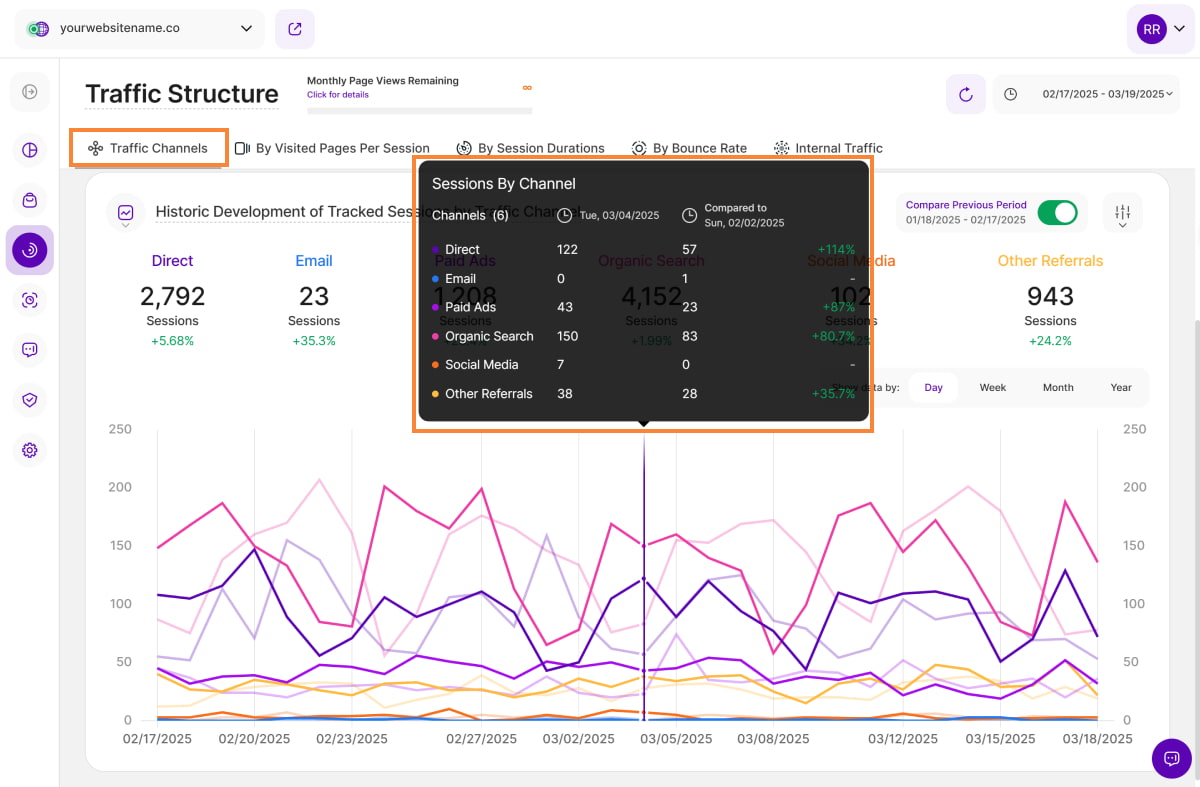
Task: Open the settings gear sidebar icon
Action: coord(30,450)
